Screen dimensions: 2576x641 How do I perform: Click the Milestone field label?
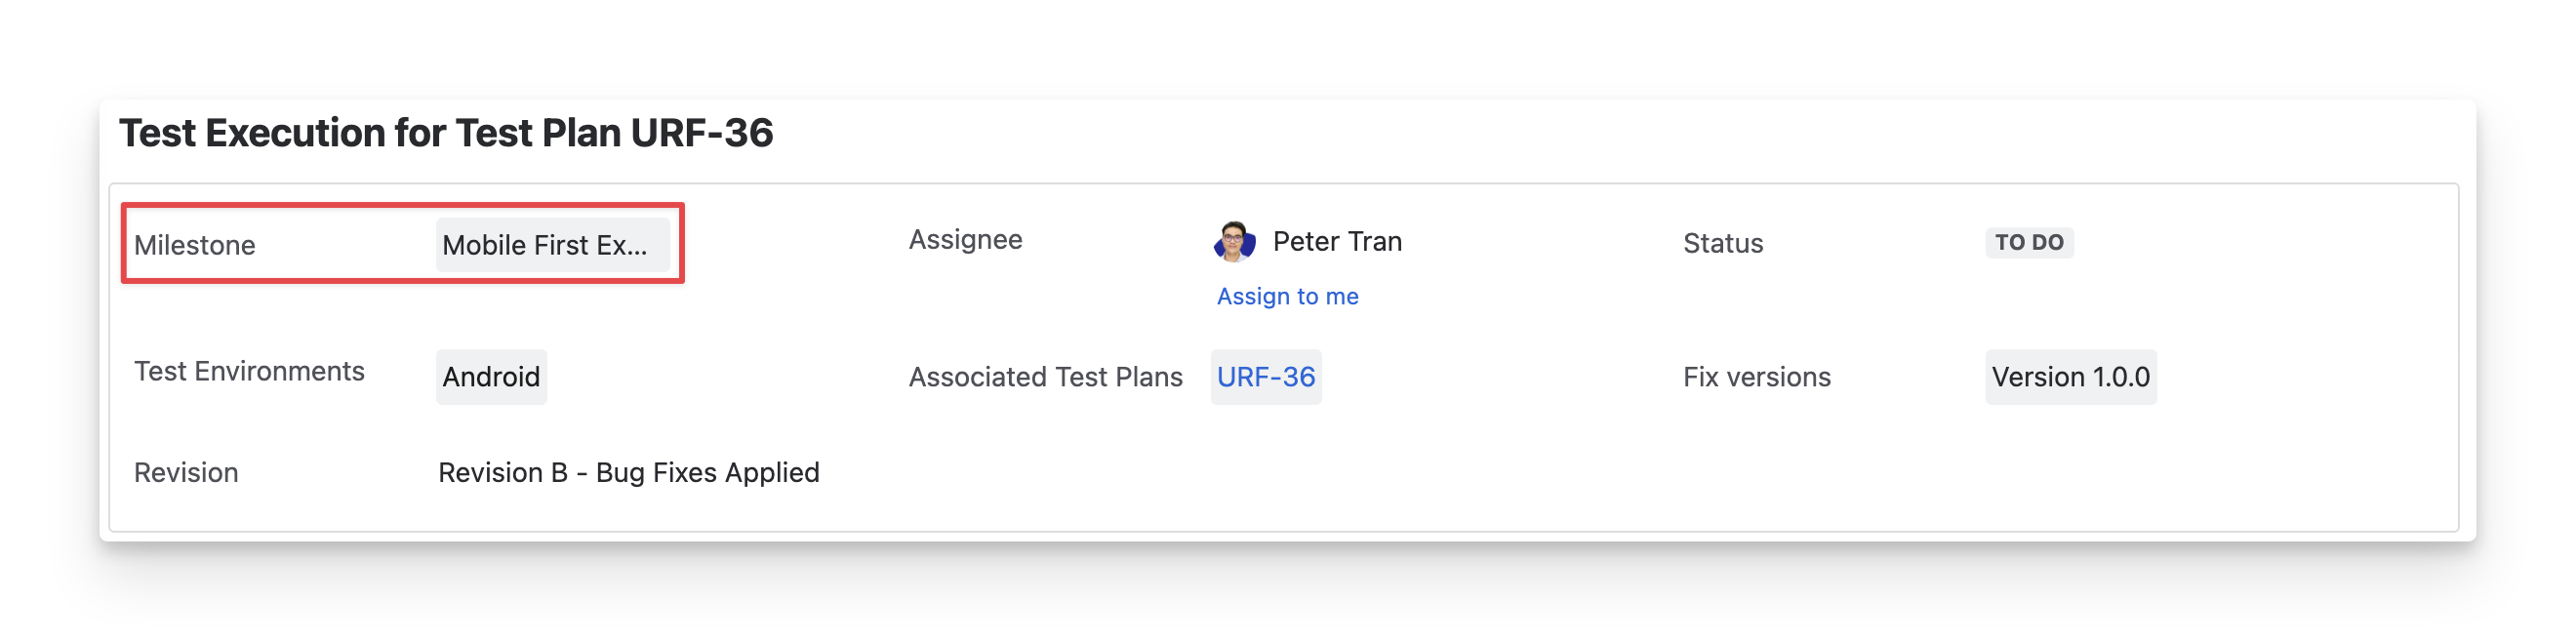click(x=195, y=245)
